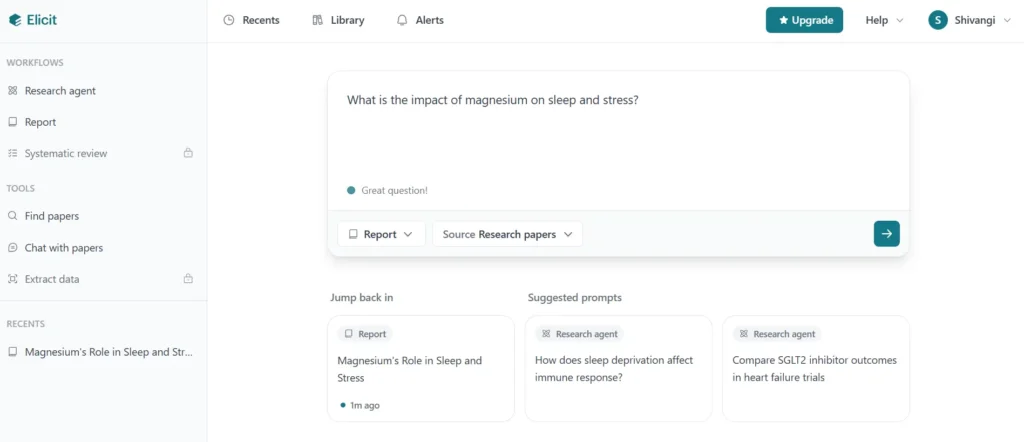The height and width of the screenshot is (442, 1024).
Task: Select the SGLT2 inhibitor outcomes prompt
Action: pos(816,369)
